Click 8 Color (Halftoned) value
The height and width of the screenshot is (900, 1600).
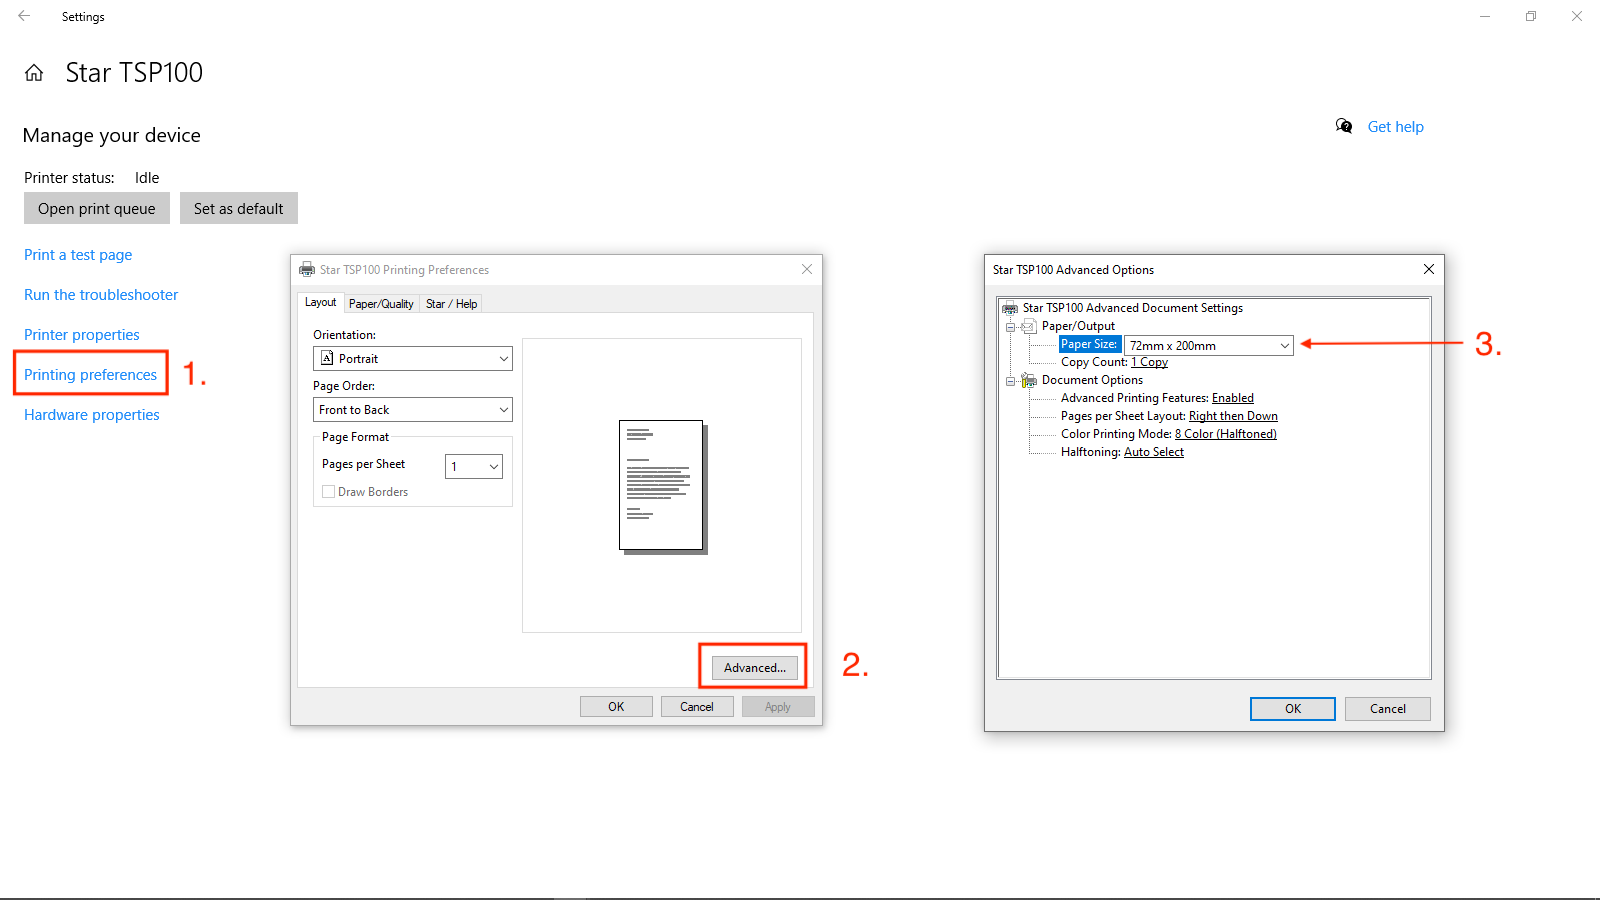[1225, 434]
